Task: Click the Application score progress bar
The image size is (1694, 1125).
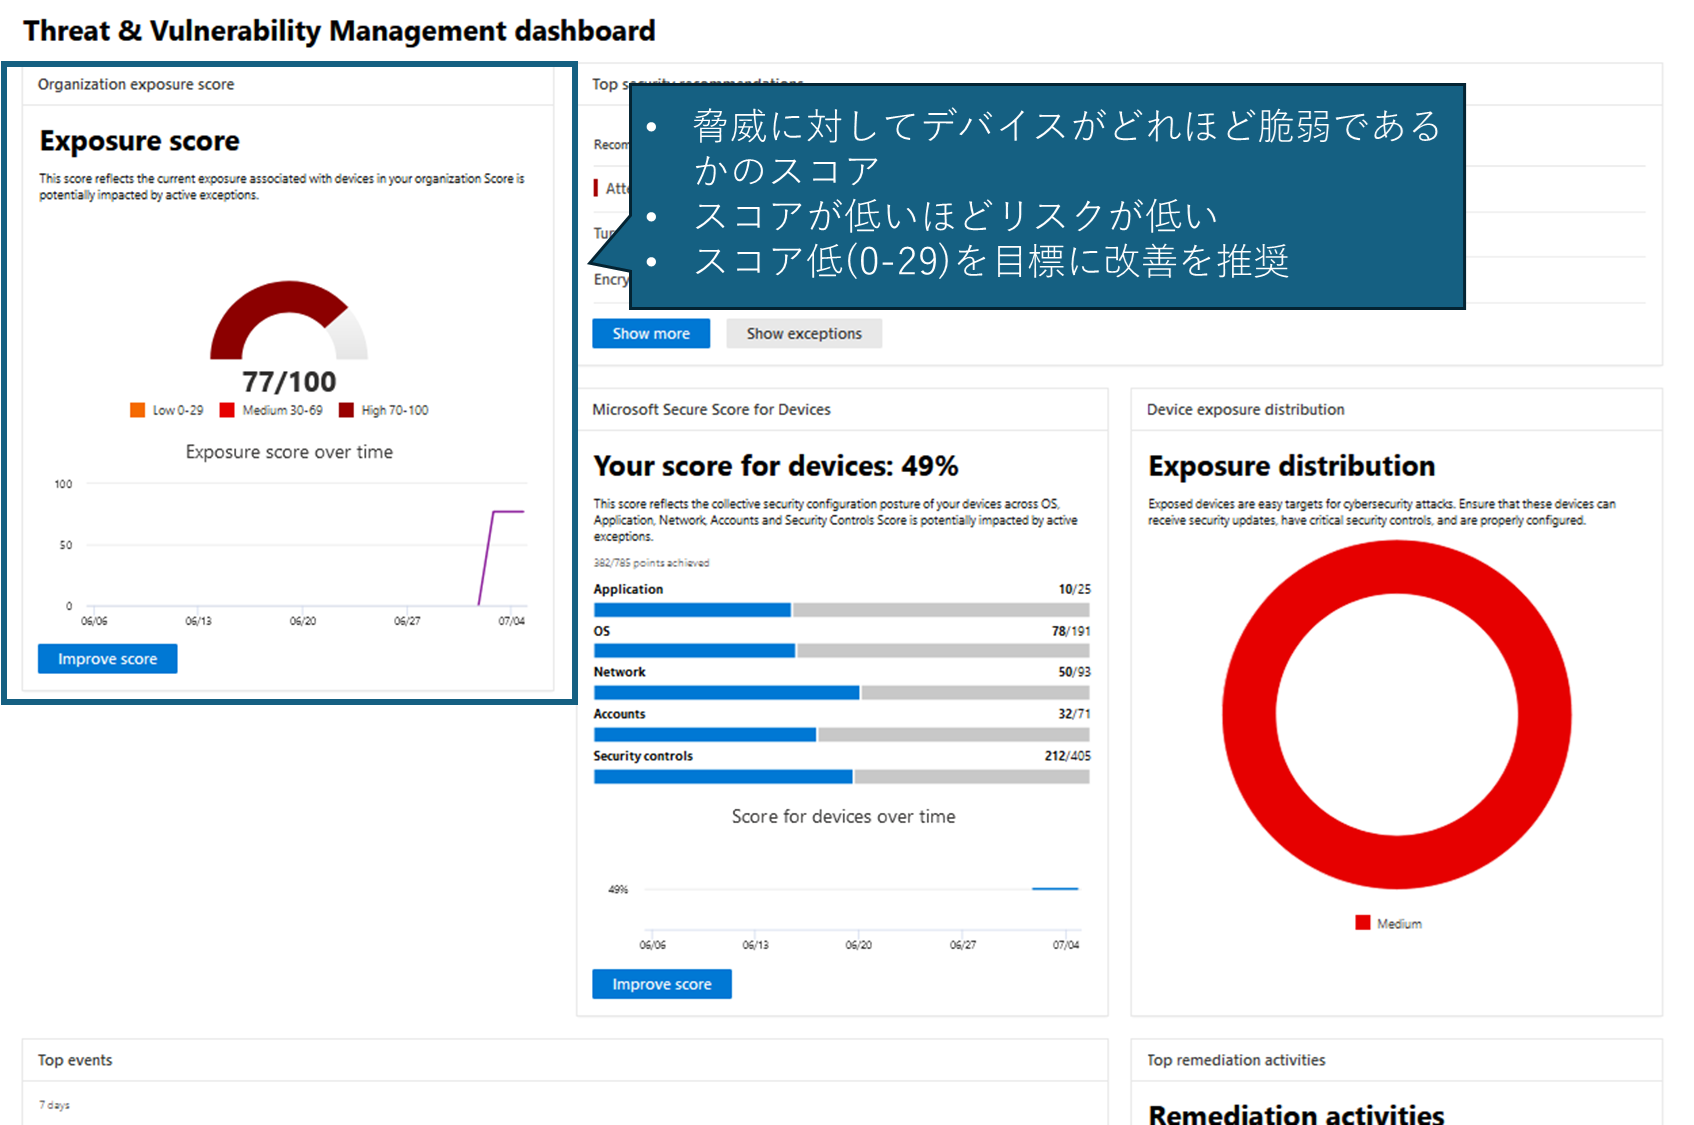Action: tap(842, 610)
